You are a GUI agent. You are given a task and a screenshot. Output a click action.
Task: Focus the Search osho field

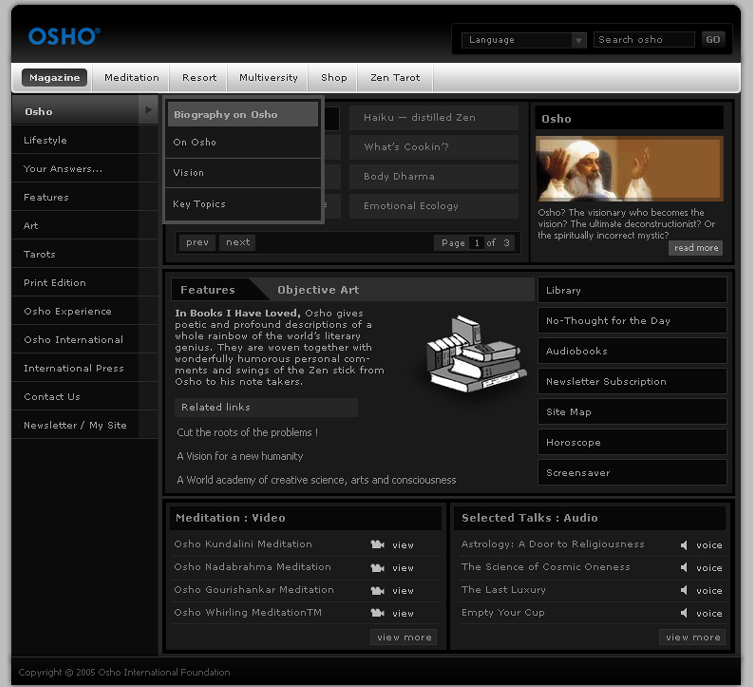(644, 40)
